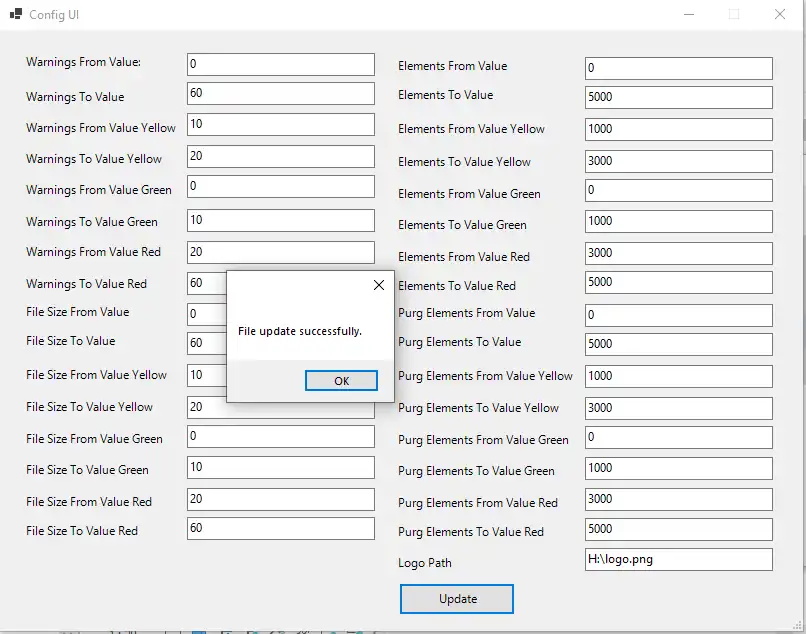Select the Elements To Value Green field
Image resolution: width=806 pixels, height=634 pixels.
(679, 222)
